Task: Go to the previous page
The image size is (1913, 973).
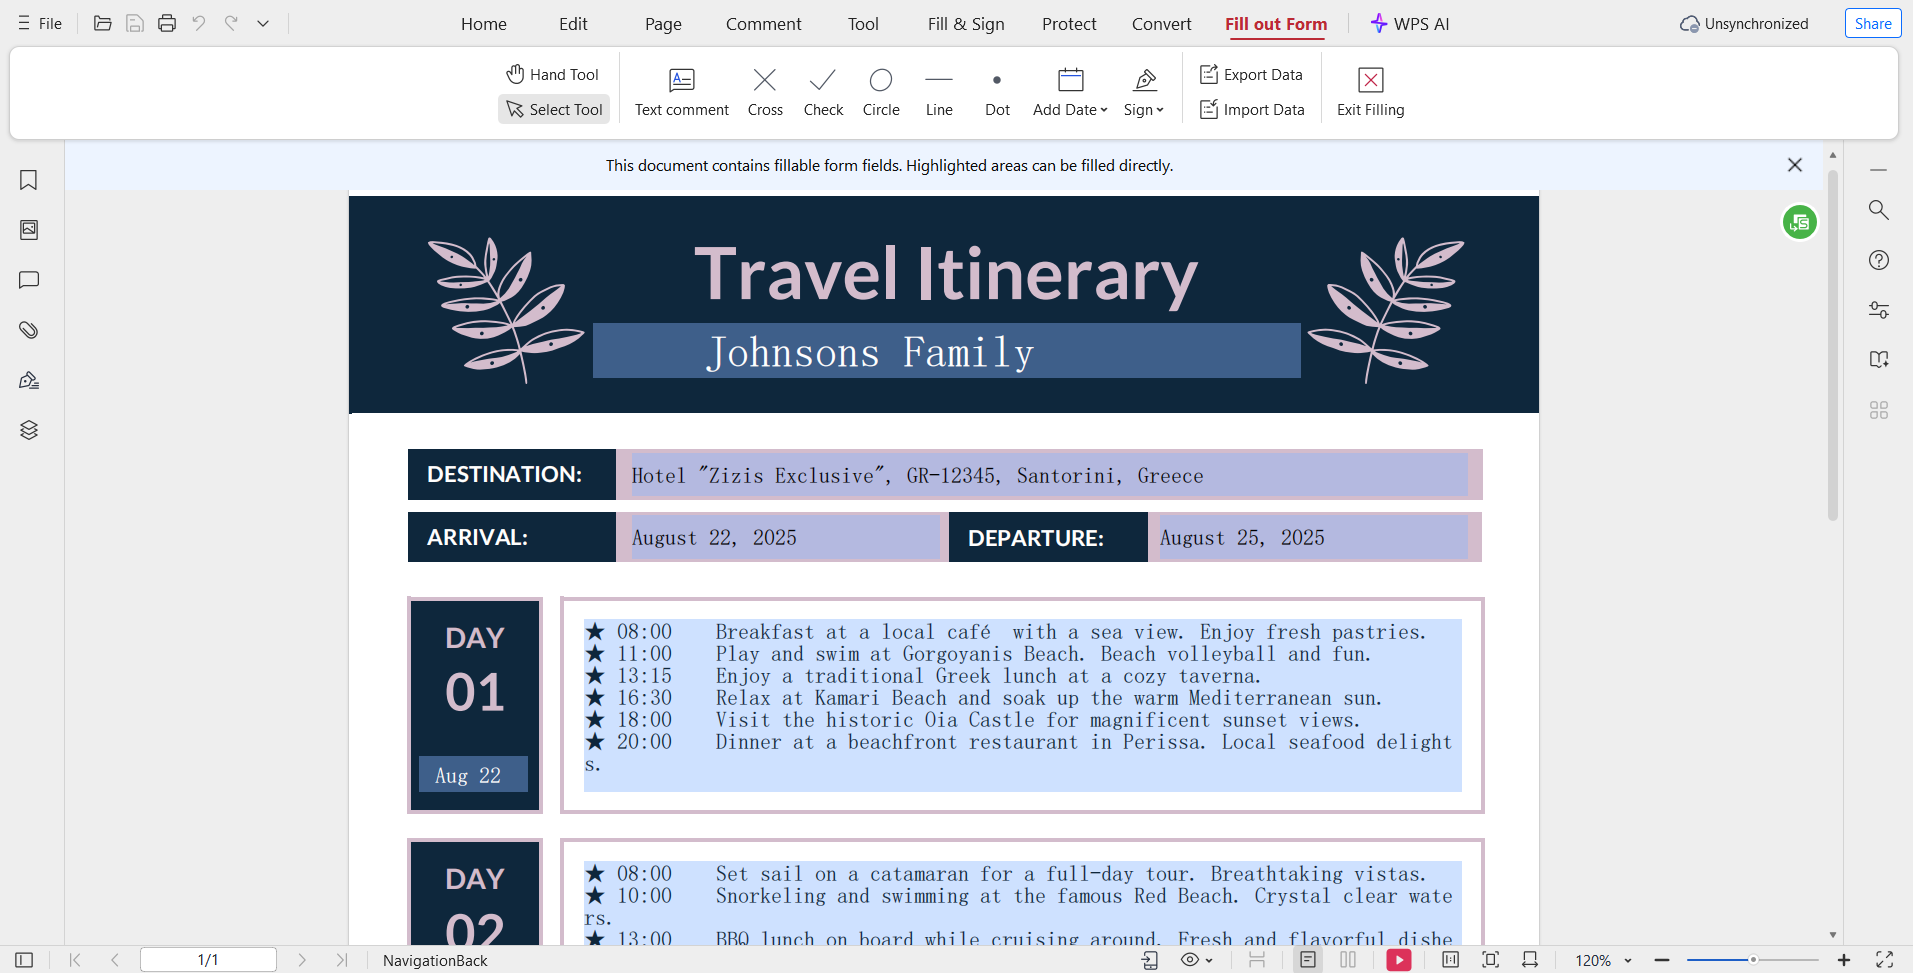Action: 115,960
